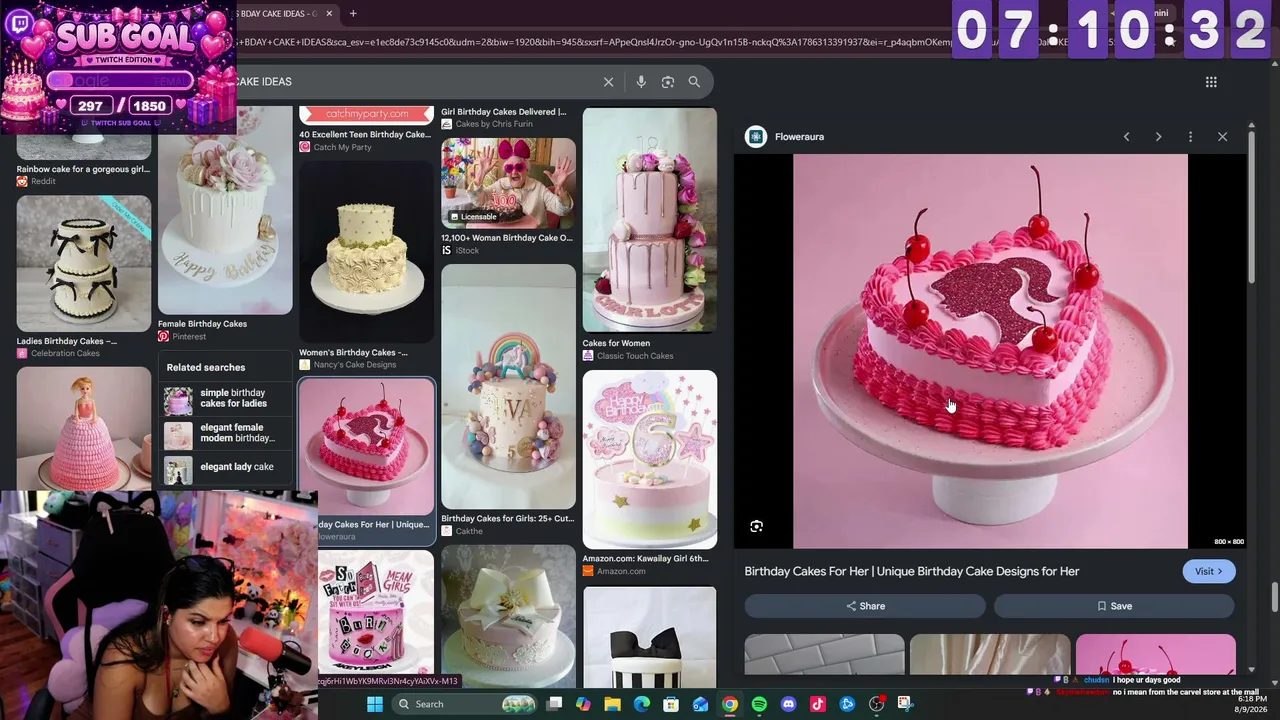1280x720 pixels.
Task: Open more options in image preview panel
Action: coord(1190,137)
